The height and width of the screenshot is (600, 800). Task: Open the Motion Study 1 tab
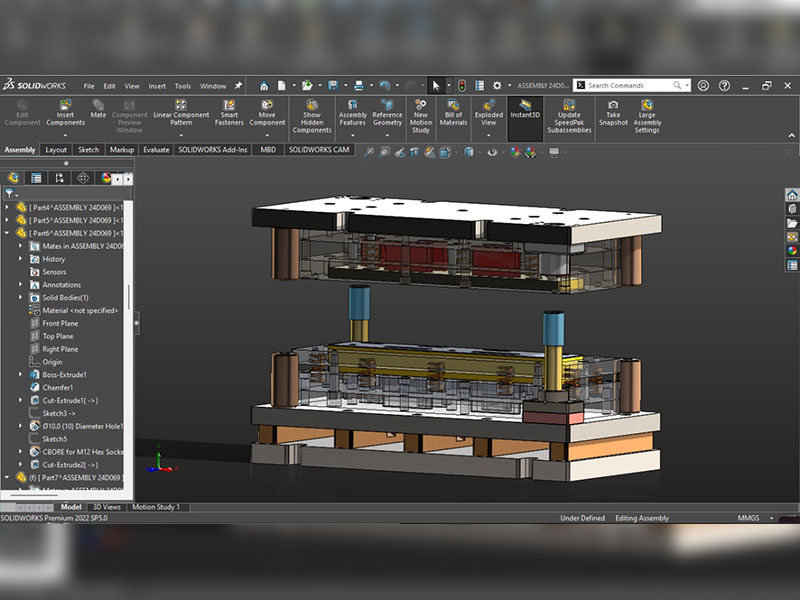point(157,507)
